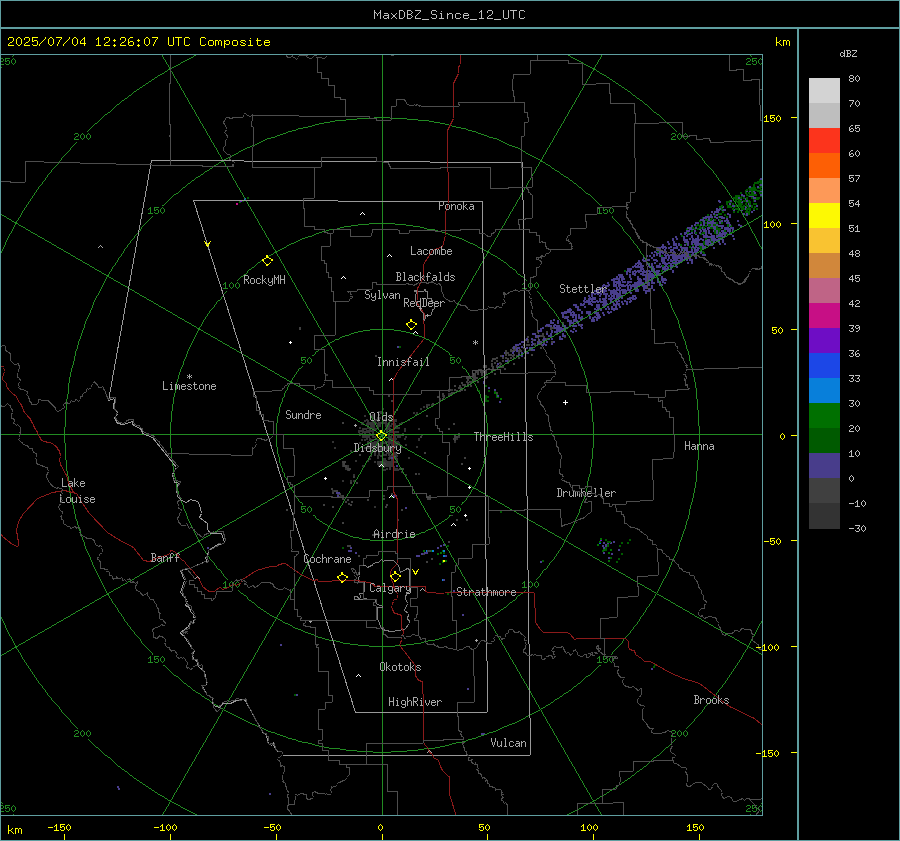Click the Hanna town label

click(699, 446)
